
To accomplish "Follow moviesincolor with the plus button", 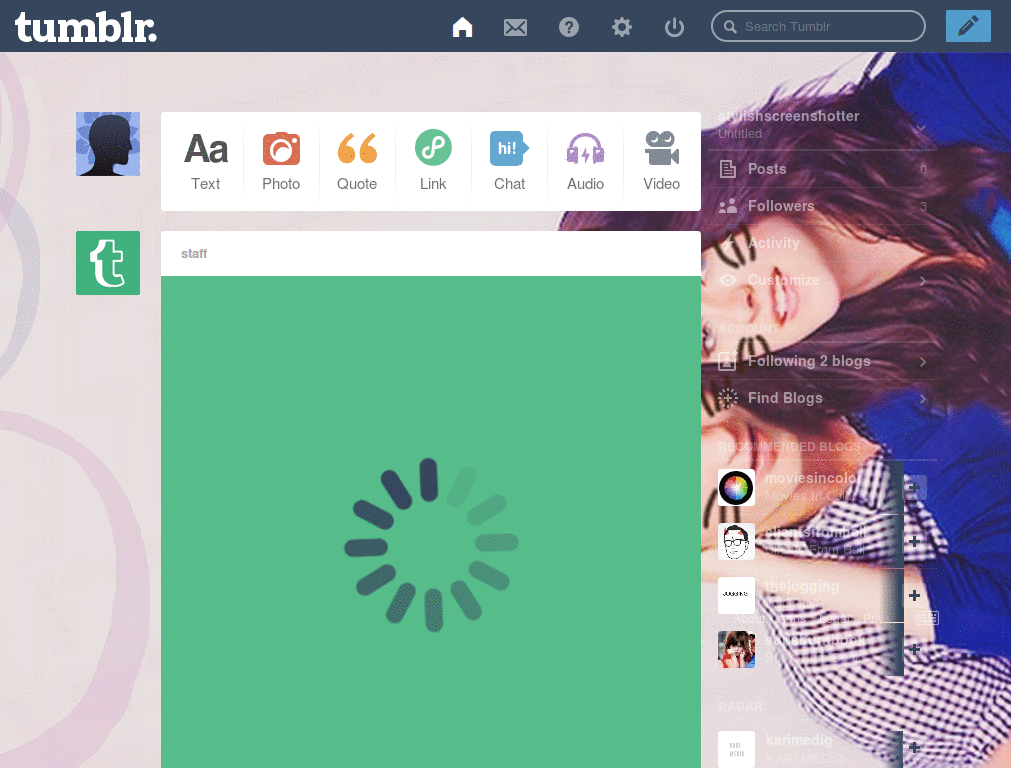I will pos(914,487).
